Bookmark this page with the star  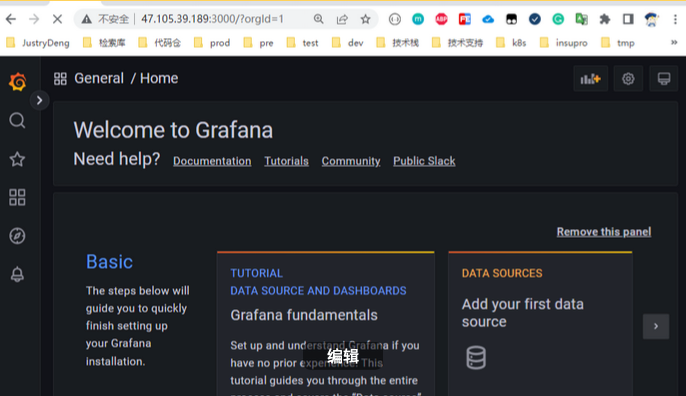365,19
